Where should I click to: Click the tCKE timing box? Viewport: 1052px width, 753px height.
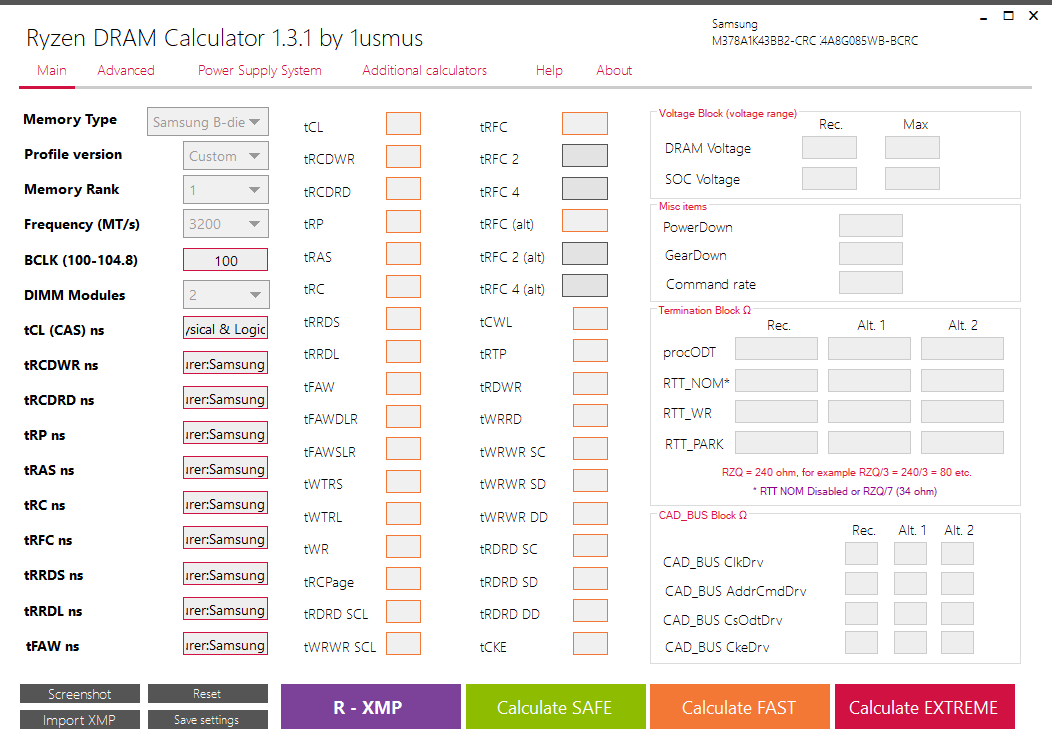[x=590, y=644]
